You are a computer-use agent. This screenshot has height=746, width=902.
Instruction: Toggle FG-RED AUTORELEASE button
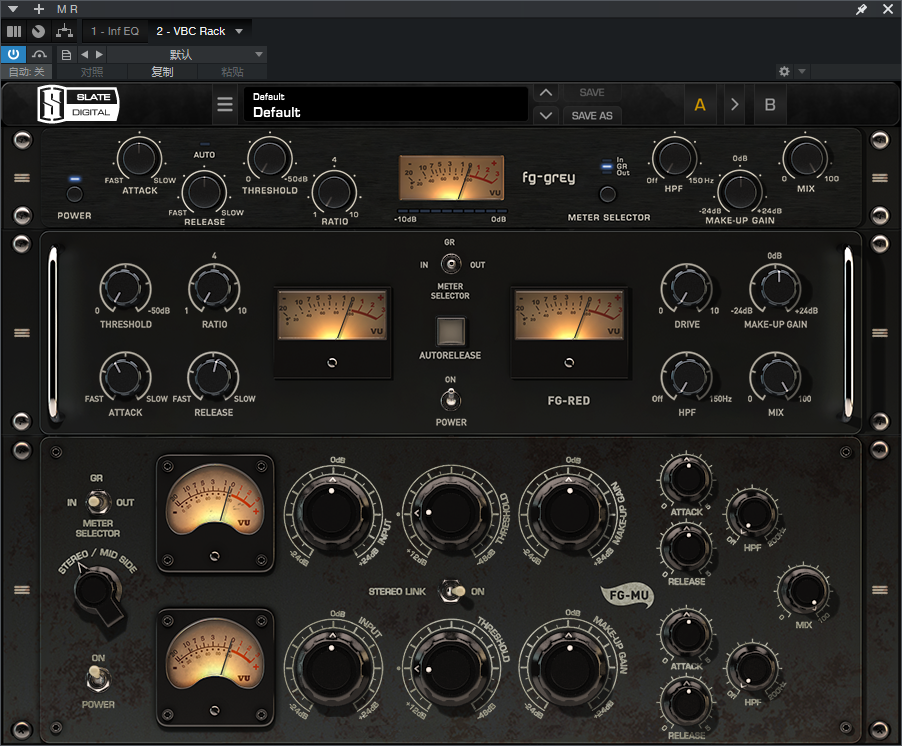pyautogui.click(x=450, y=331)
